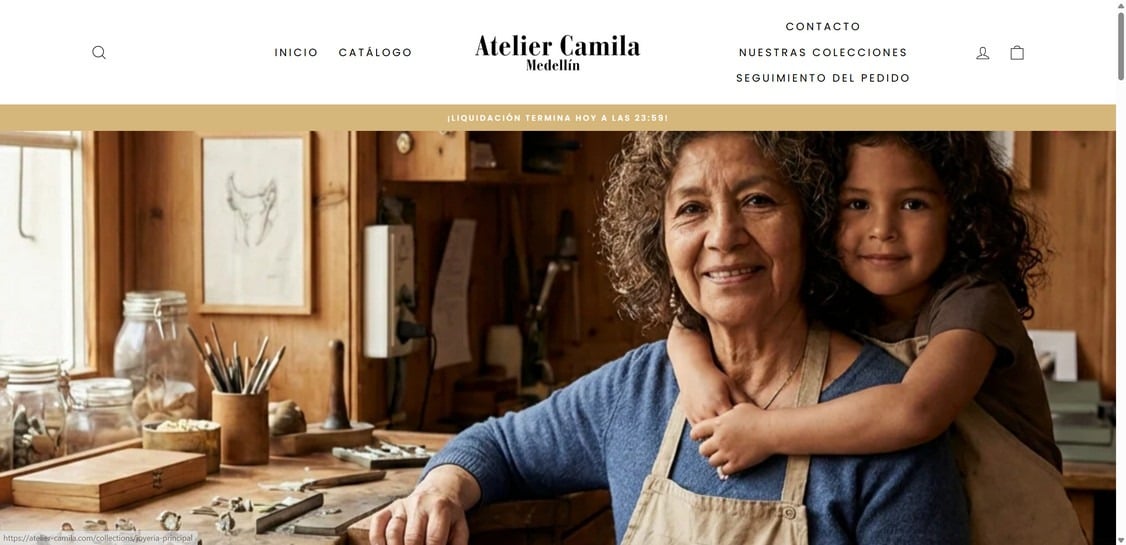
Task: Click the liquidación announcement banner text
Action: click(x=557, y=118)
